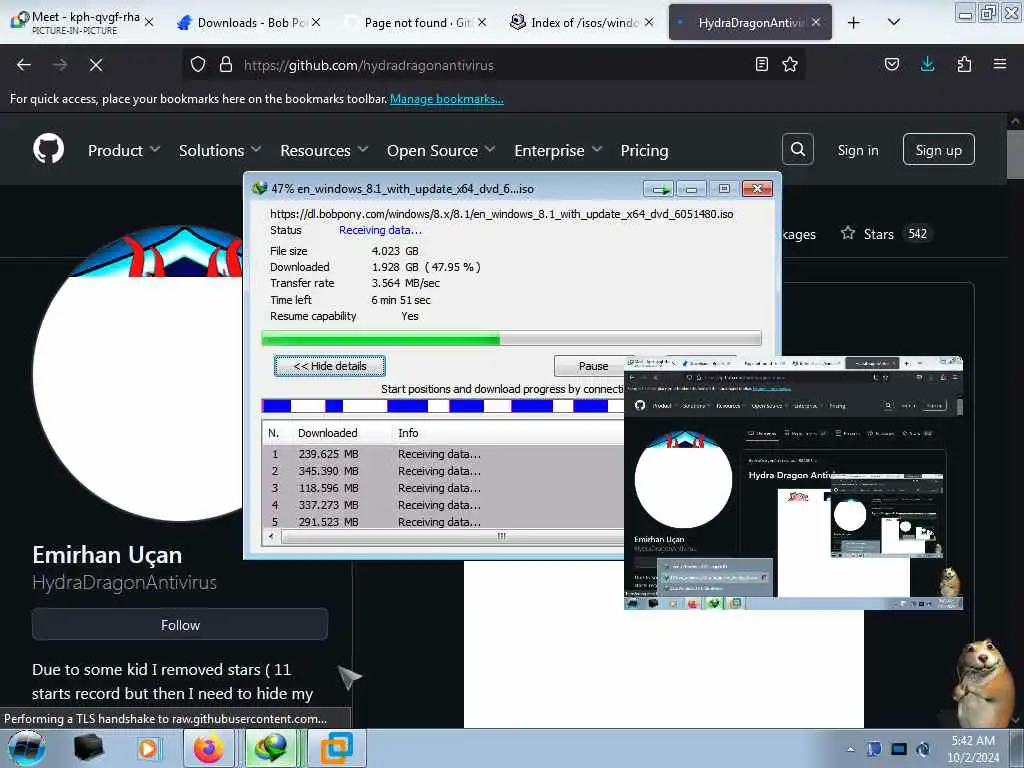This screenshot has height=768, width=1024.
Task: Switch to Firefox on the taskbar
Action: (208, 748)
